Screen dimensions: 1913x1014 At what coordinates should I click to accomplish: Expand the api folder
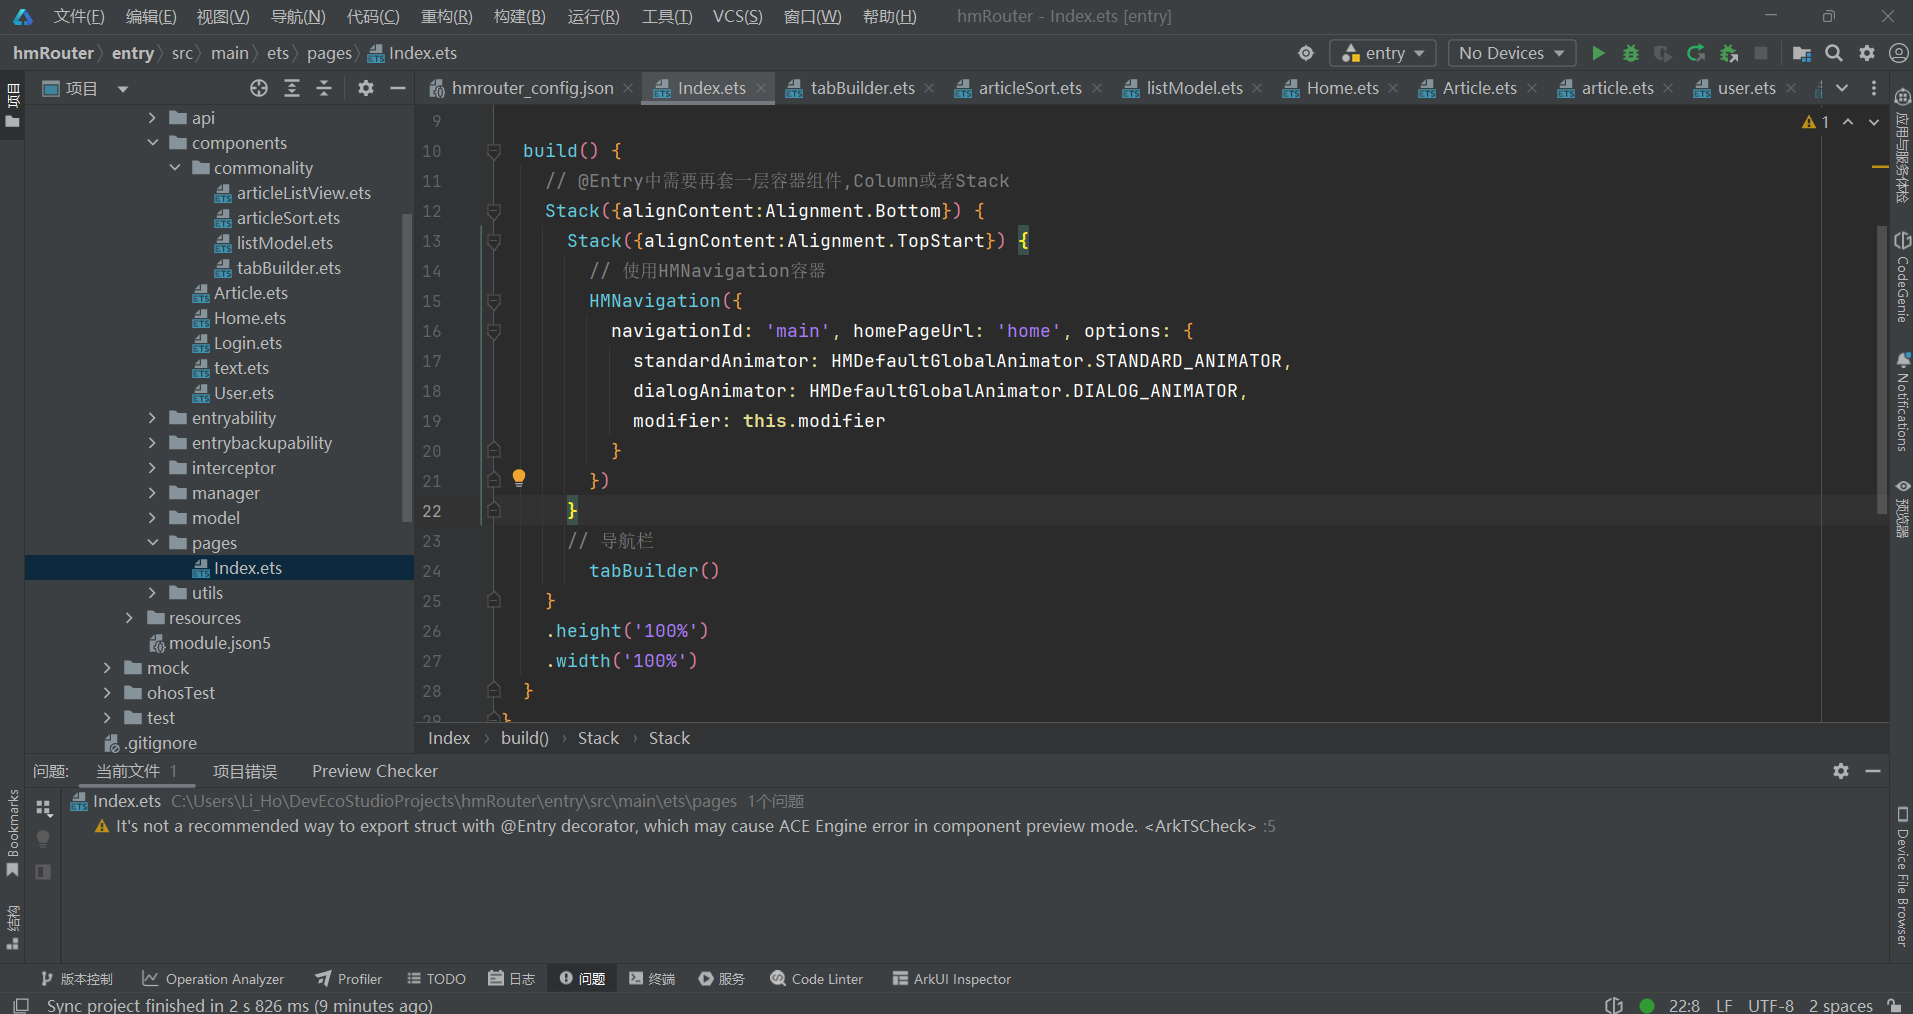152,118
